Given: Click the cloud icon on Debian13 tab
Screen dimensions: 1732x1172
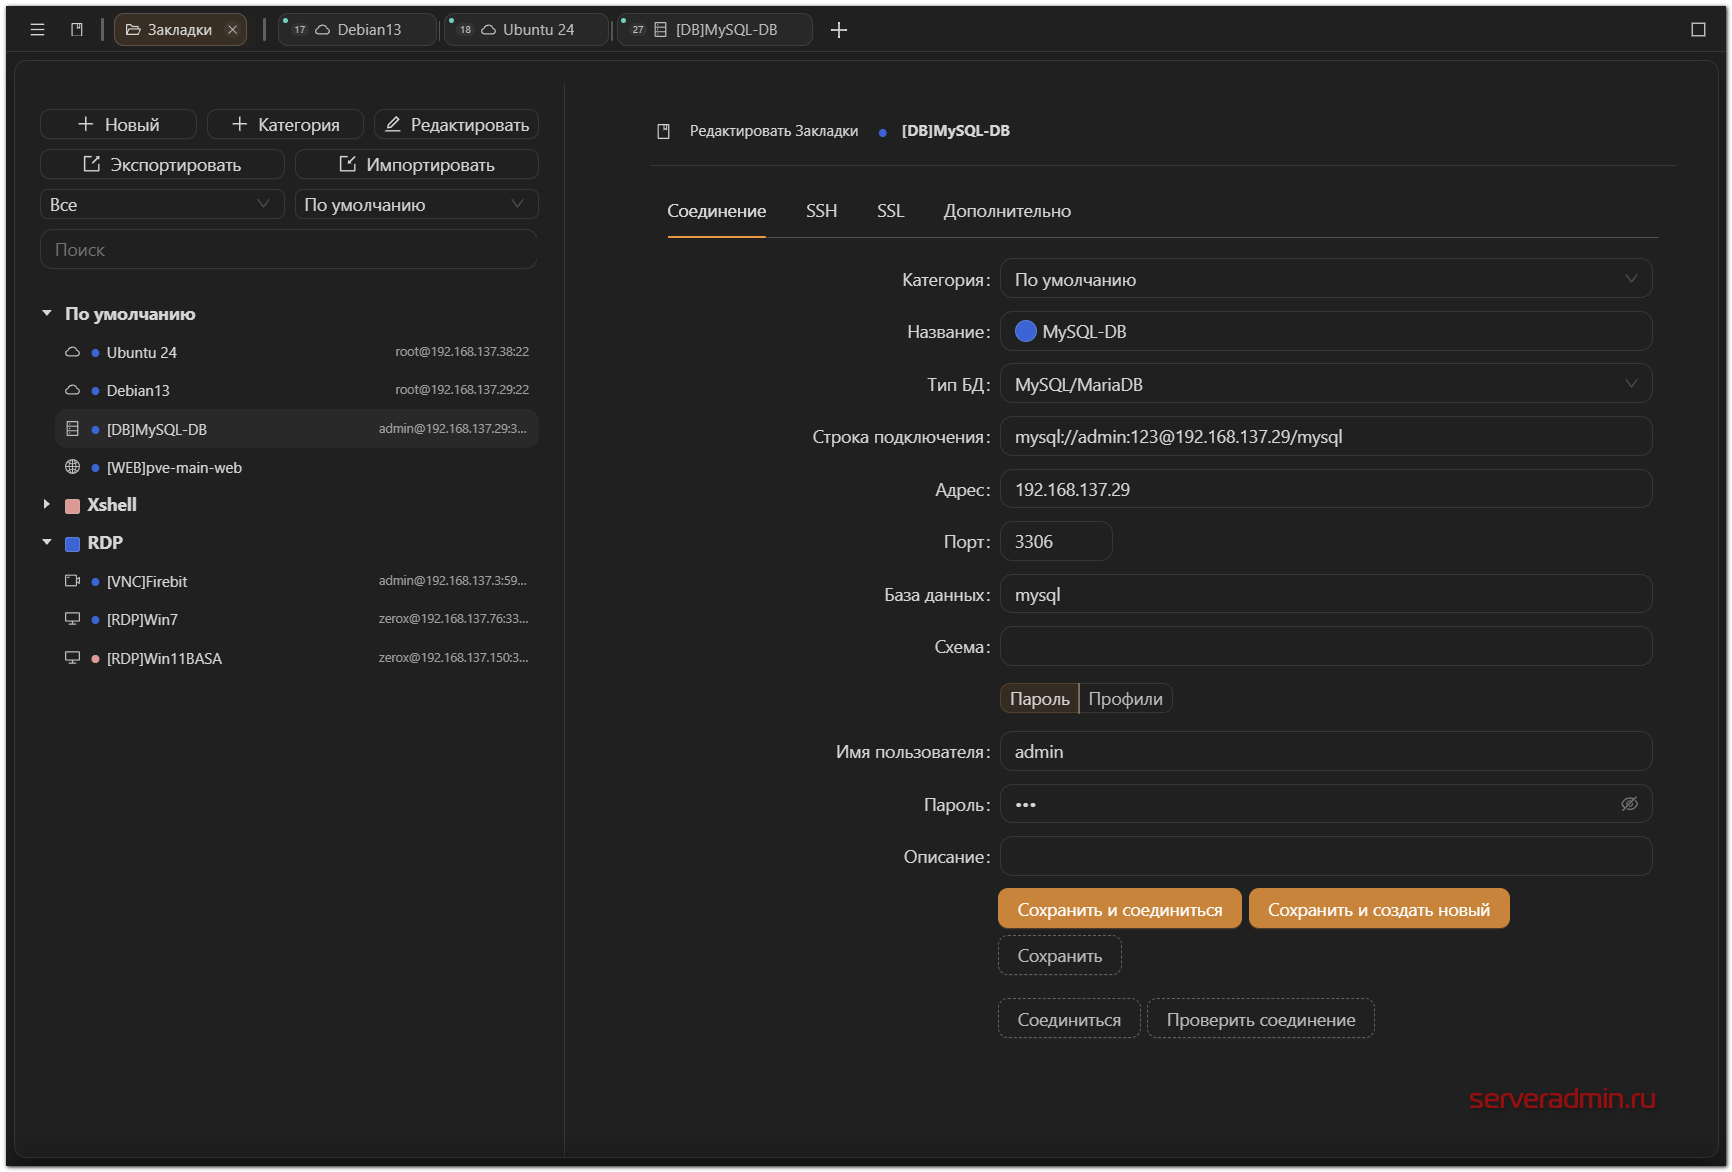Looking at the screenshot, I should point(323,30).
